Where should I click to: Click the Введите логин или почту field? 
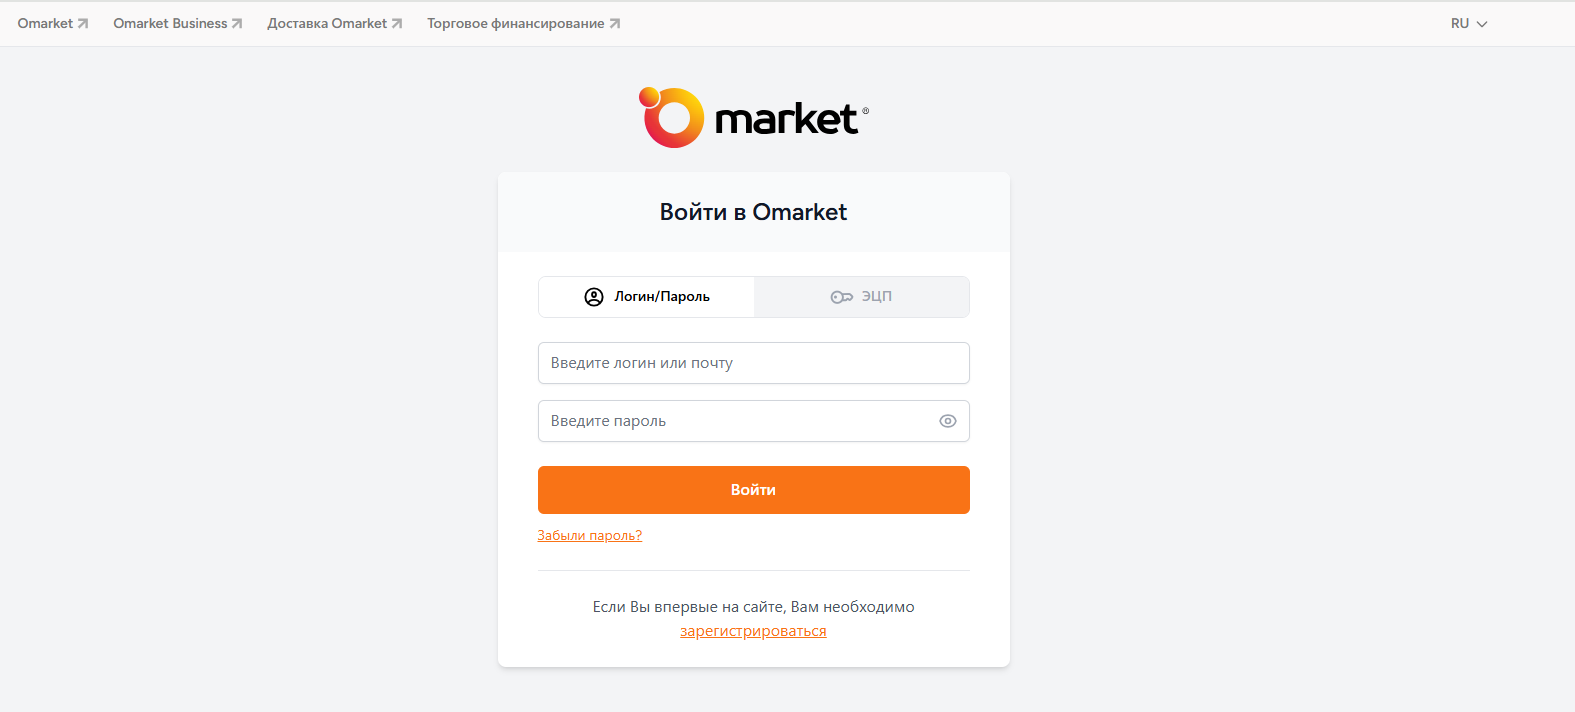coord(753,362)
